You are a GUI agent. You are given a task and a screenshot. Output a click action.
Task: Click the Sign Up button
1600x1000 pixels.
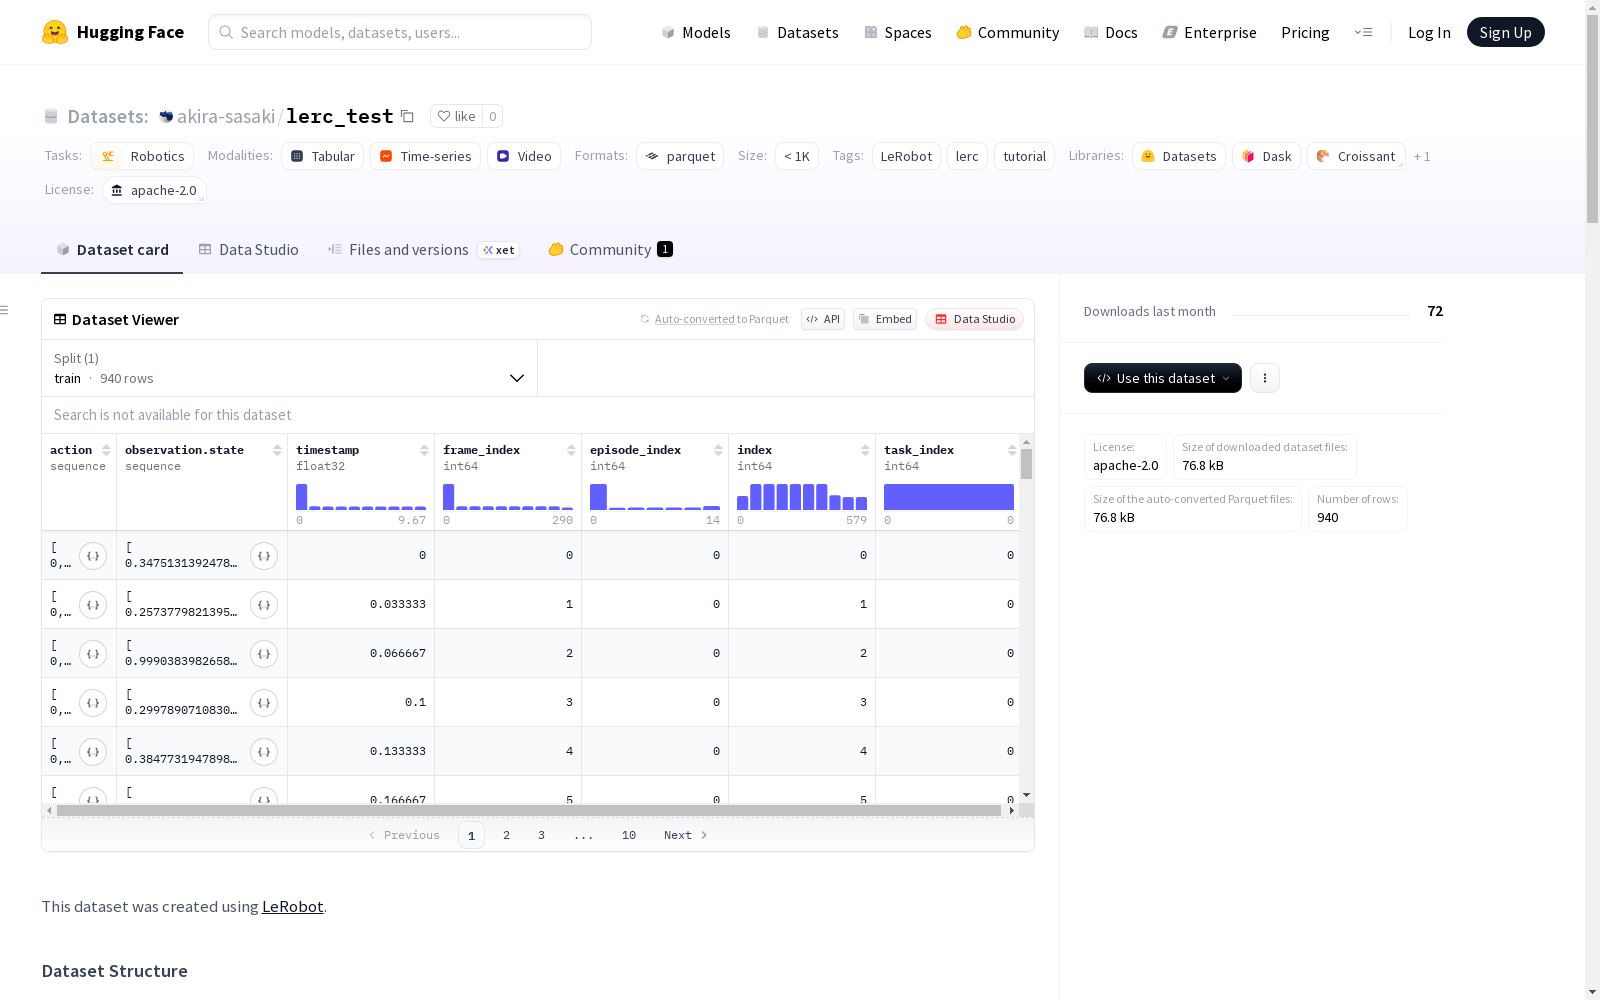click(x=1505, y=32)
